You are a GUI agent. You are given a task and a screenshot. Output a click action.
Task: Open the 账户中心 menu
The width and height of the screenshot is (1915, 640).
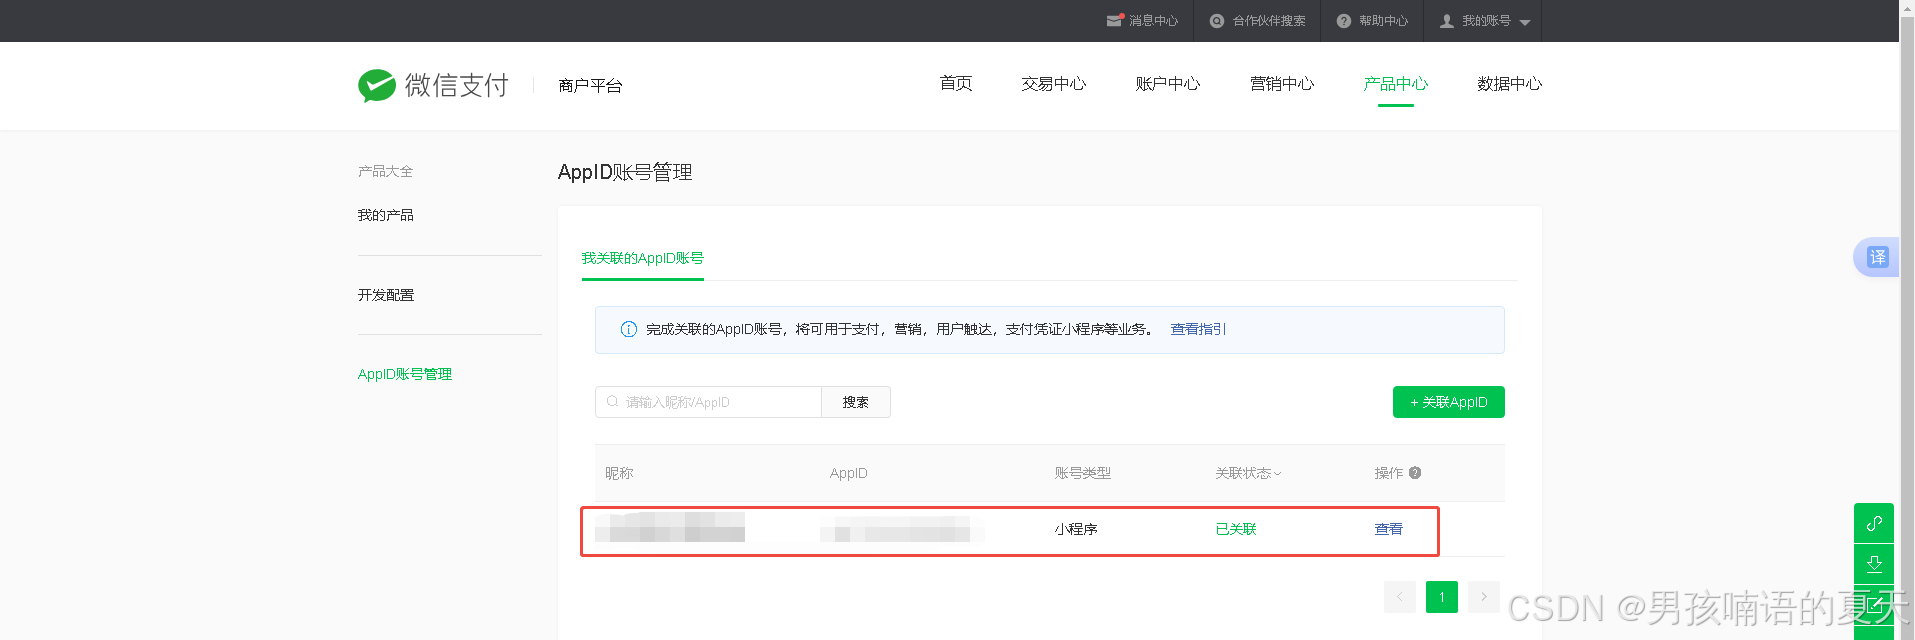[x=1168, y=84]
